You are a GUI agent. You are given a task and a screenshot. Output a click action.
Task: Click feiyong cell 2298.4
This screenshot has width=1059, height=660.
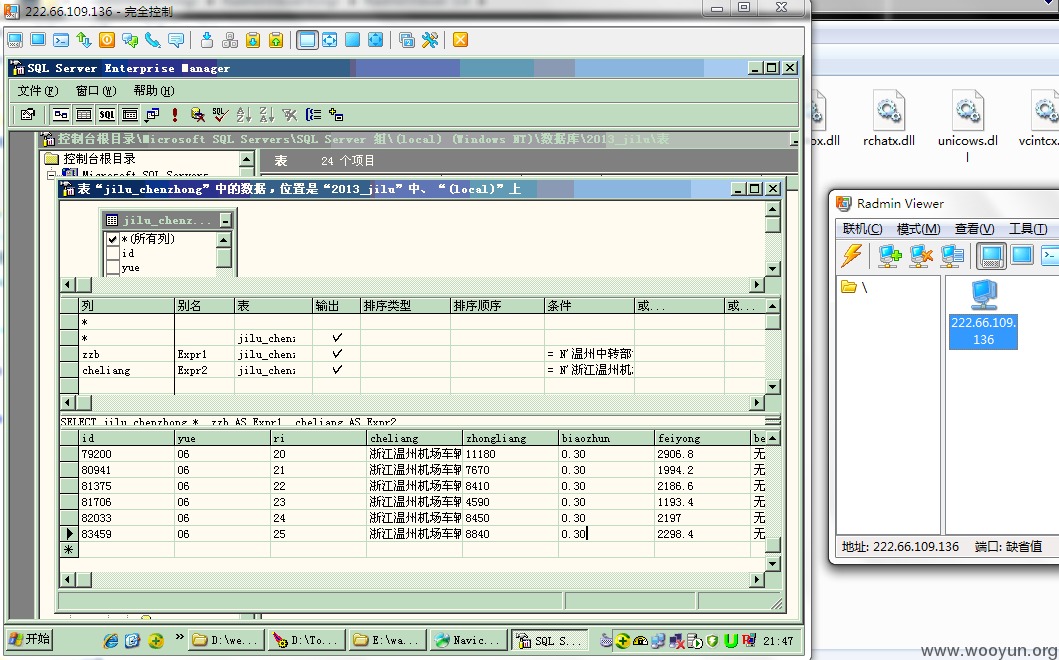[702, 534]
